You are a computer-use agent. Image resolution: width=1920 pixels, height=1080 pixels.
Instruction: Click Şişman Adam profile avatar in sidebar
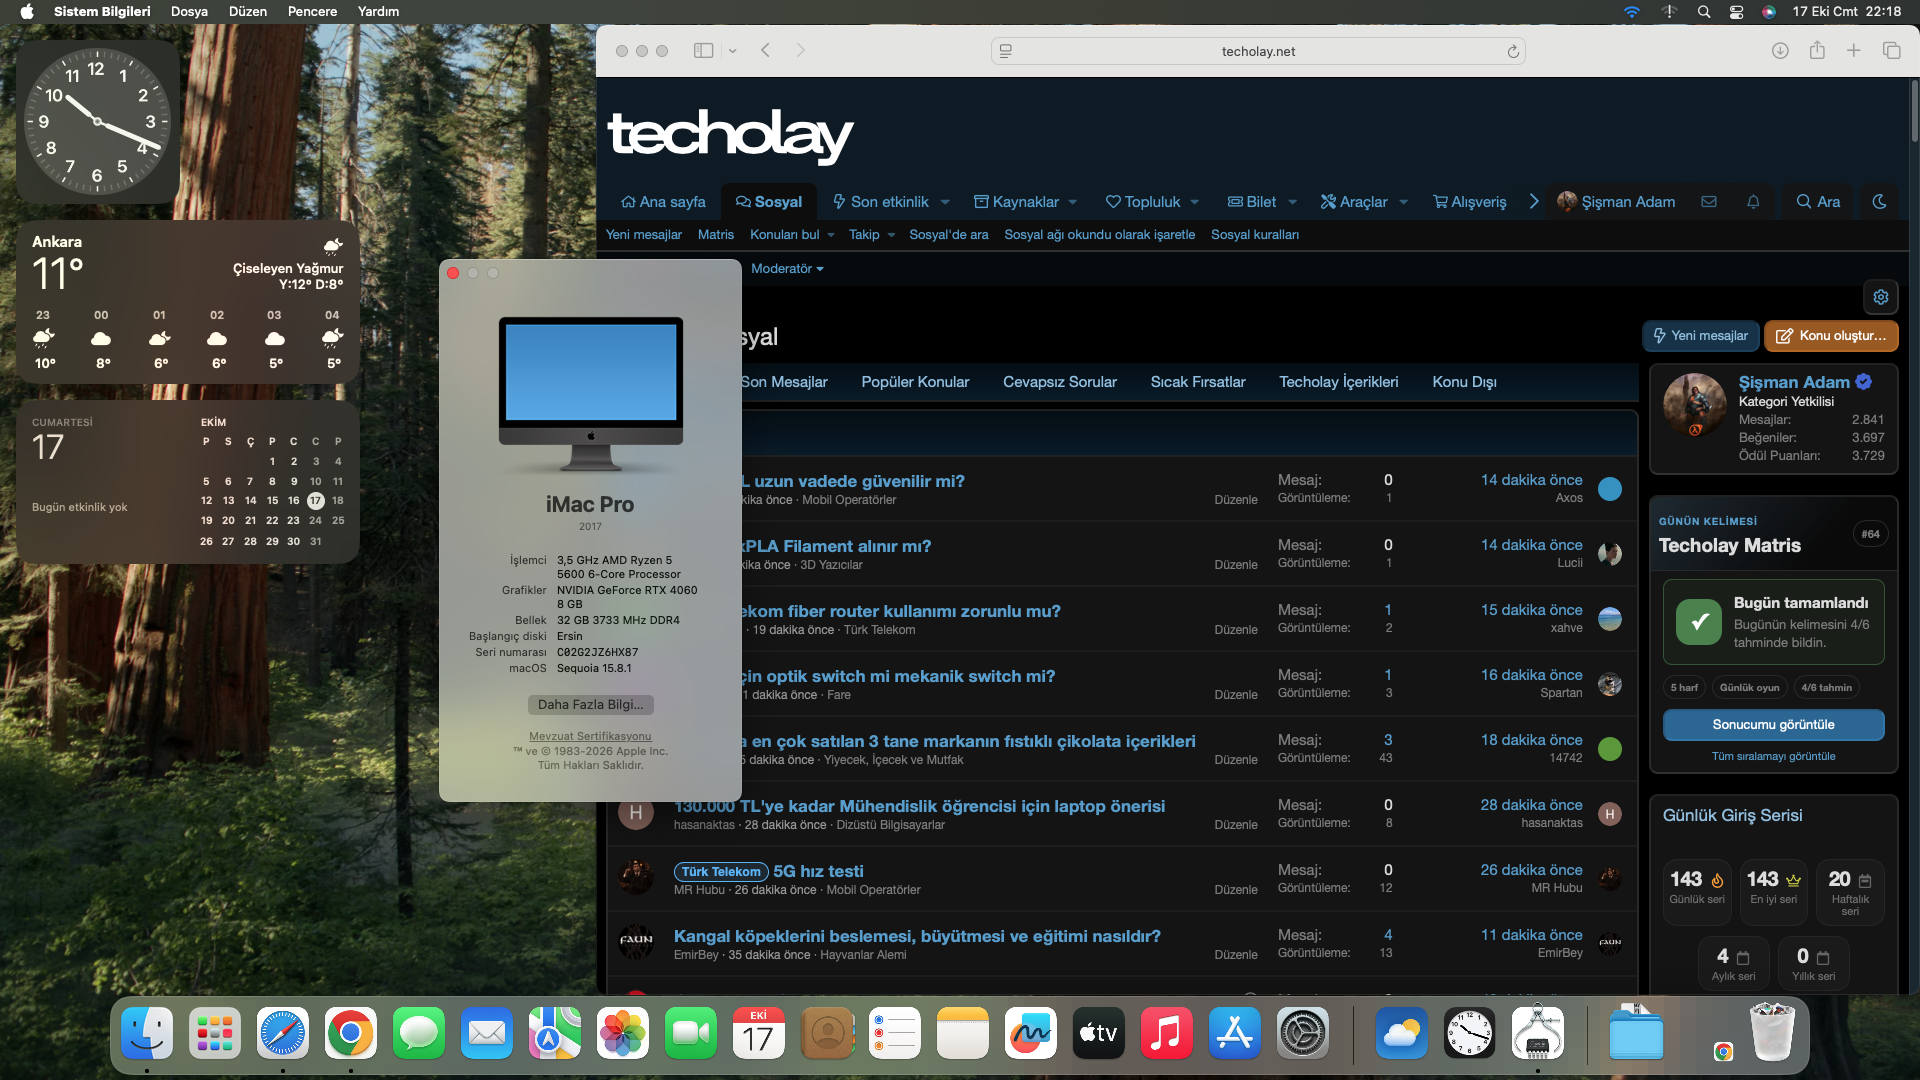pyautogui.click(x=1694, y=405)
